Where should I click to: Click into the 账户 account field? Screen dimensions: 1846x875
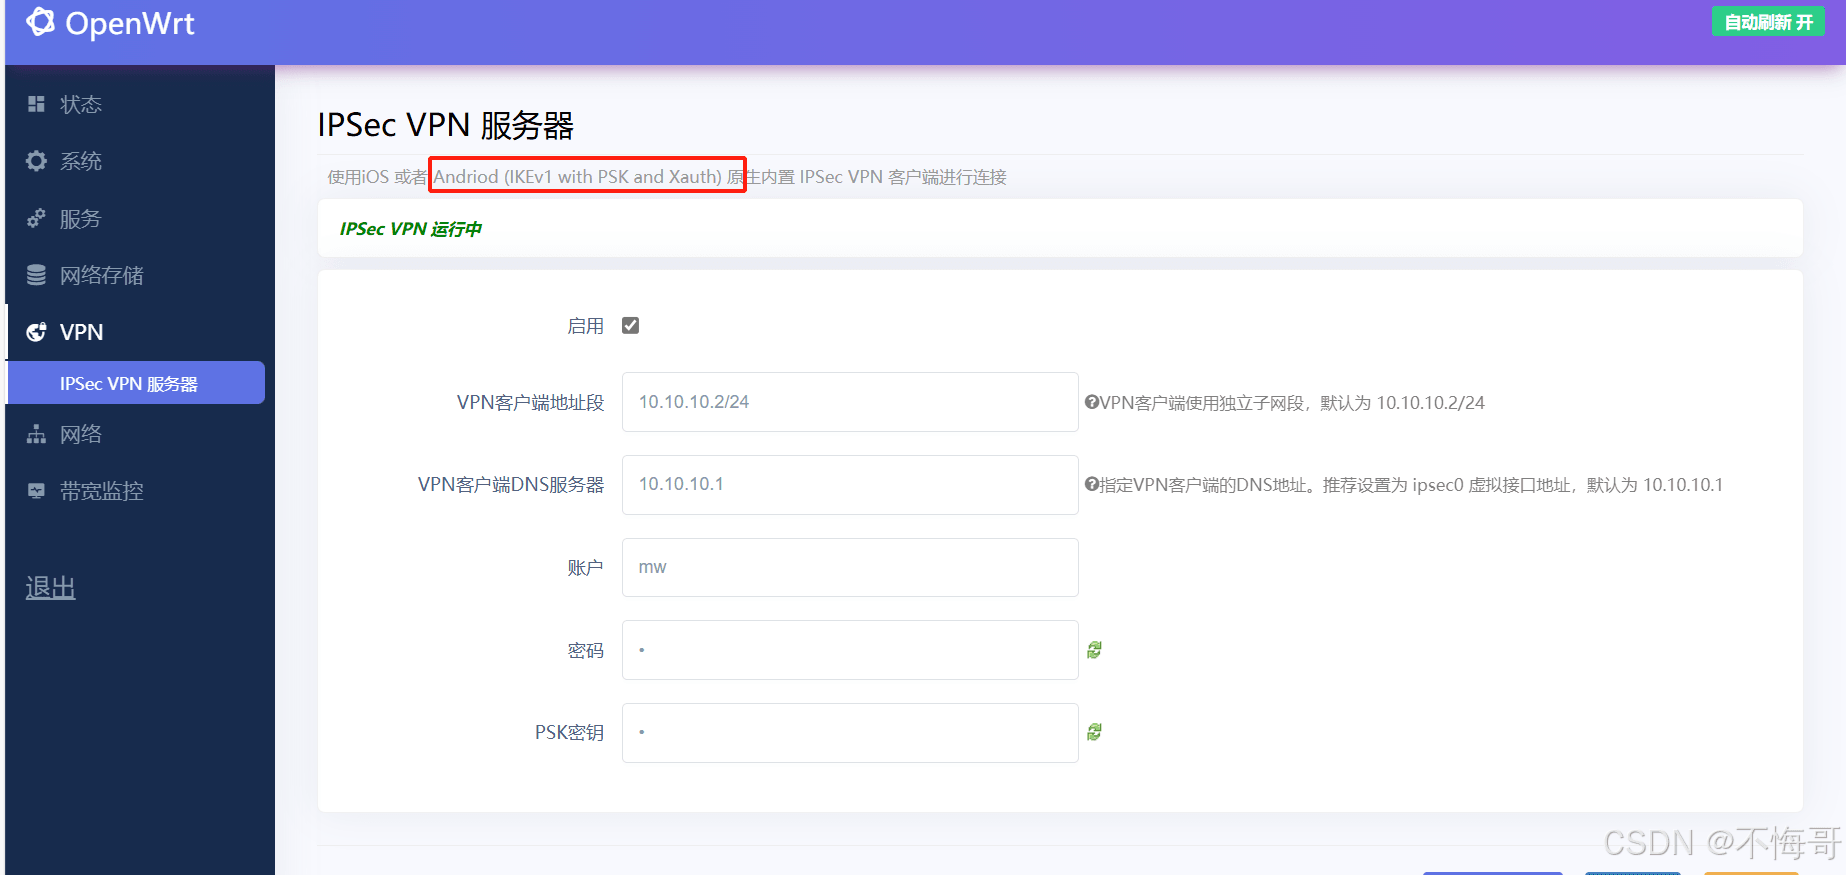(x=849, y=567)
